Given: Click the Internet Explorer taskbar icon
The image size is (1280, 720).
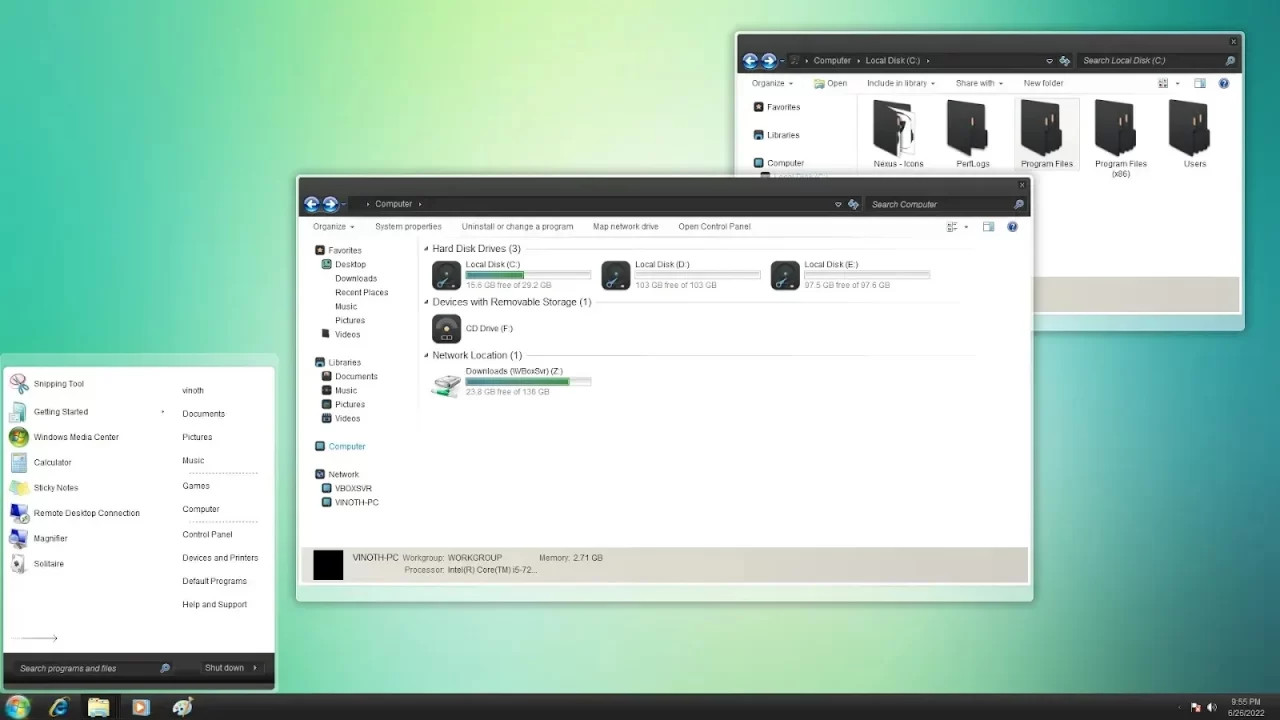Looking at the screenshot, I should [x=59, y=707].
